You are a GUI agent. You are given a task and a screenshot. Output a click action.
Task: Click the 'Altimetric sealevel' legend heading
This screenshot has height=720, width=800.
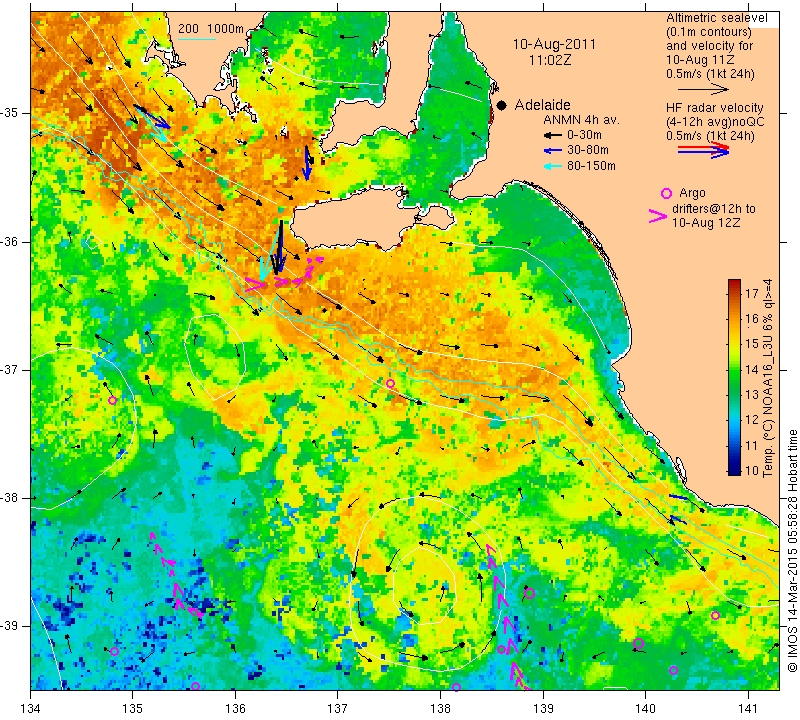[717, 18]
